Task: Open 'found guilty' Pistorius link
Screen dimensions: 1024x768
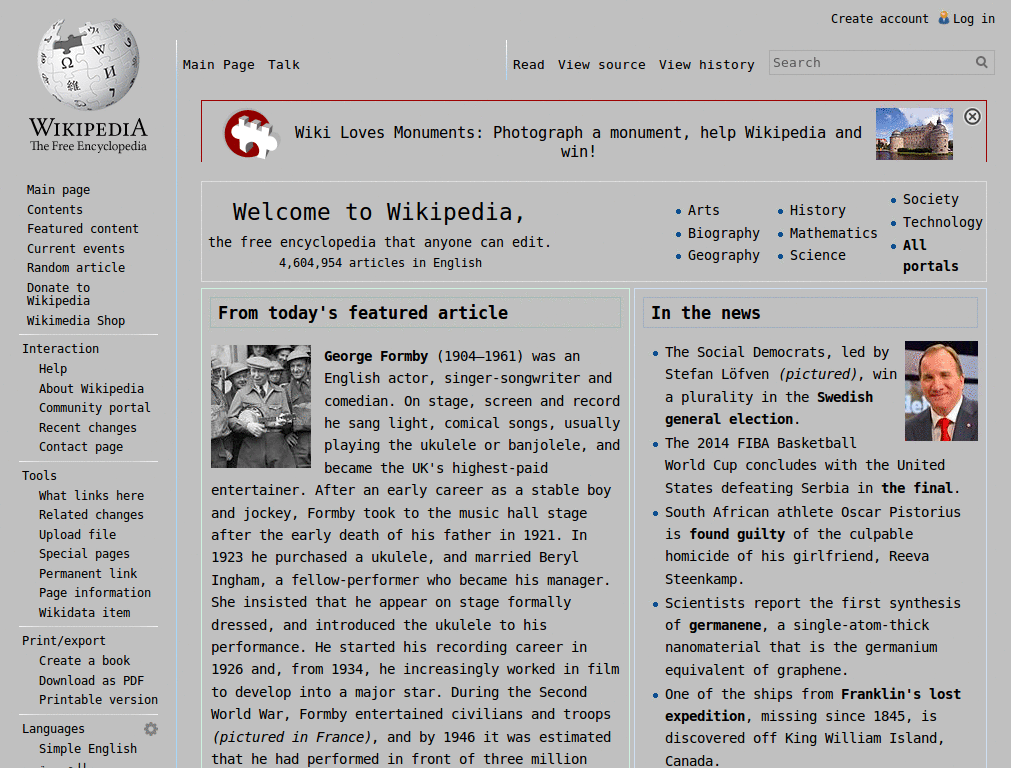Action: pyautogui.click(x=737, y=534)
